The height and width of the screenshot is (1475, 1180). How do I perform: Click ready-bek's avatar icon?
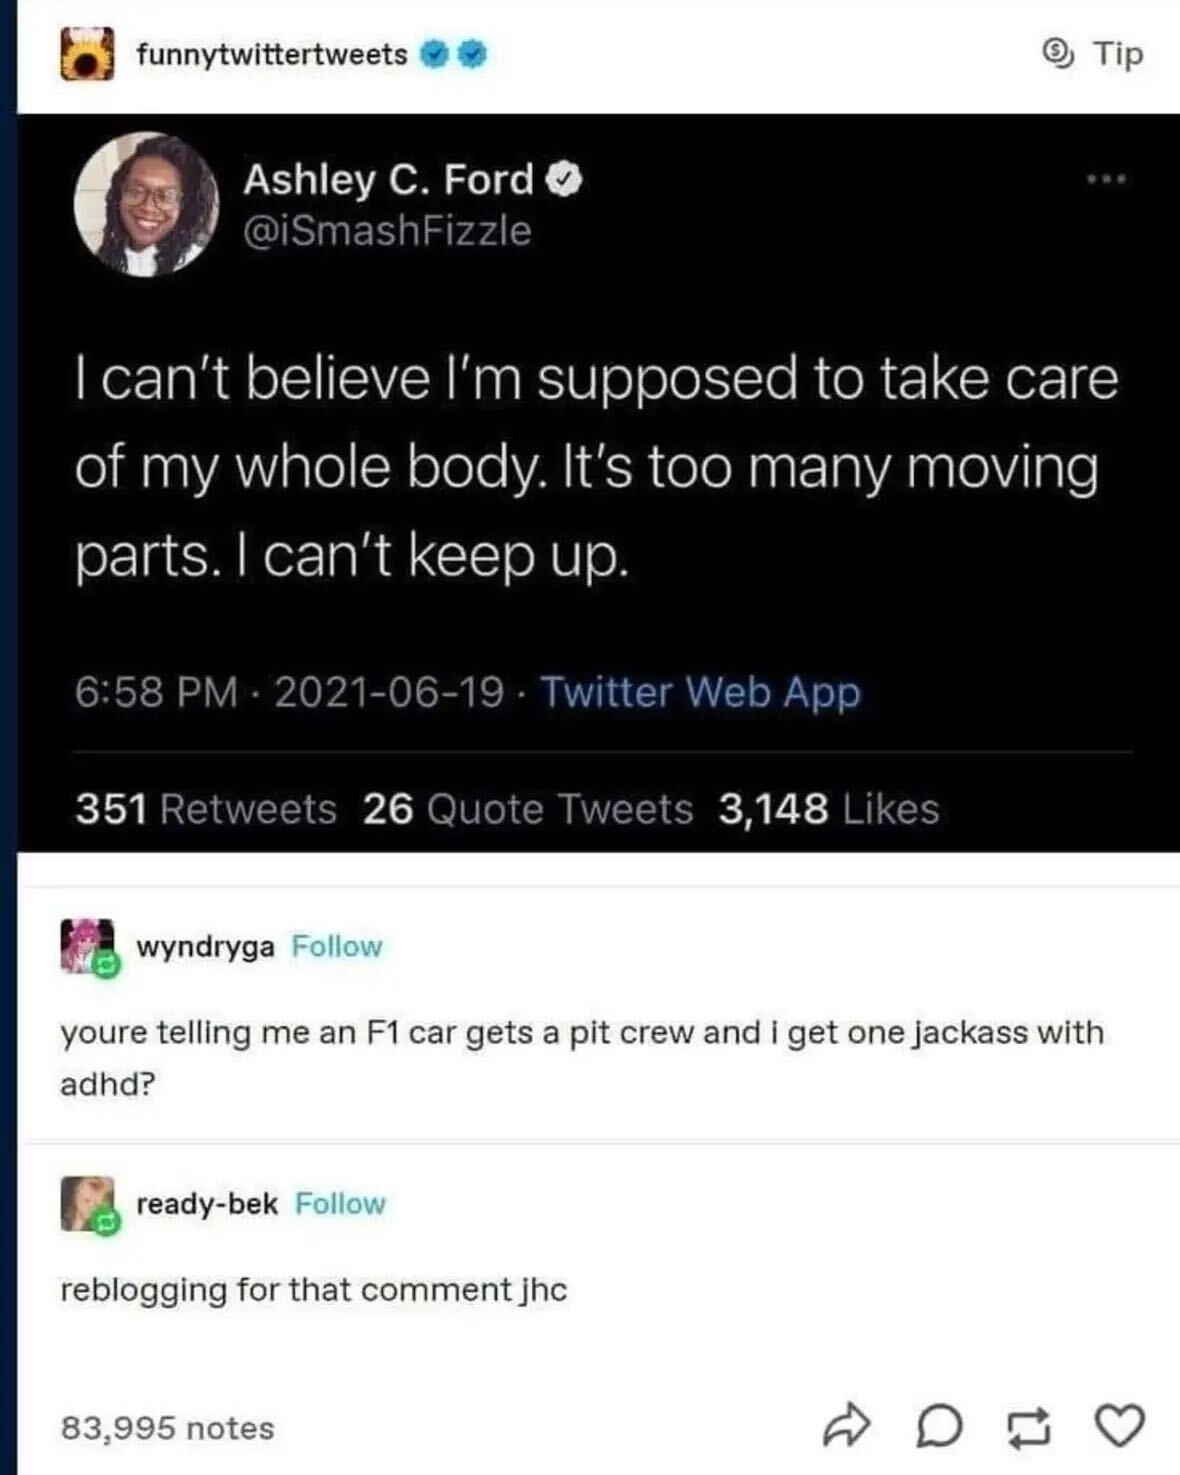(x=88, y=1203)
